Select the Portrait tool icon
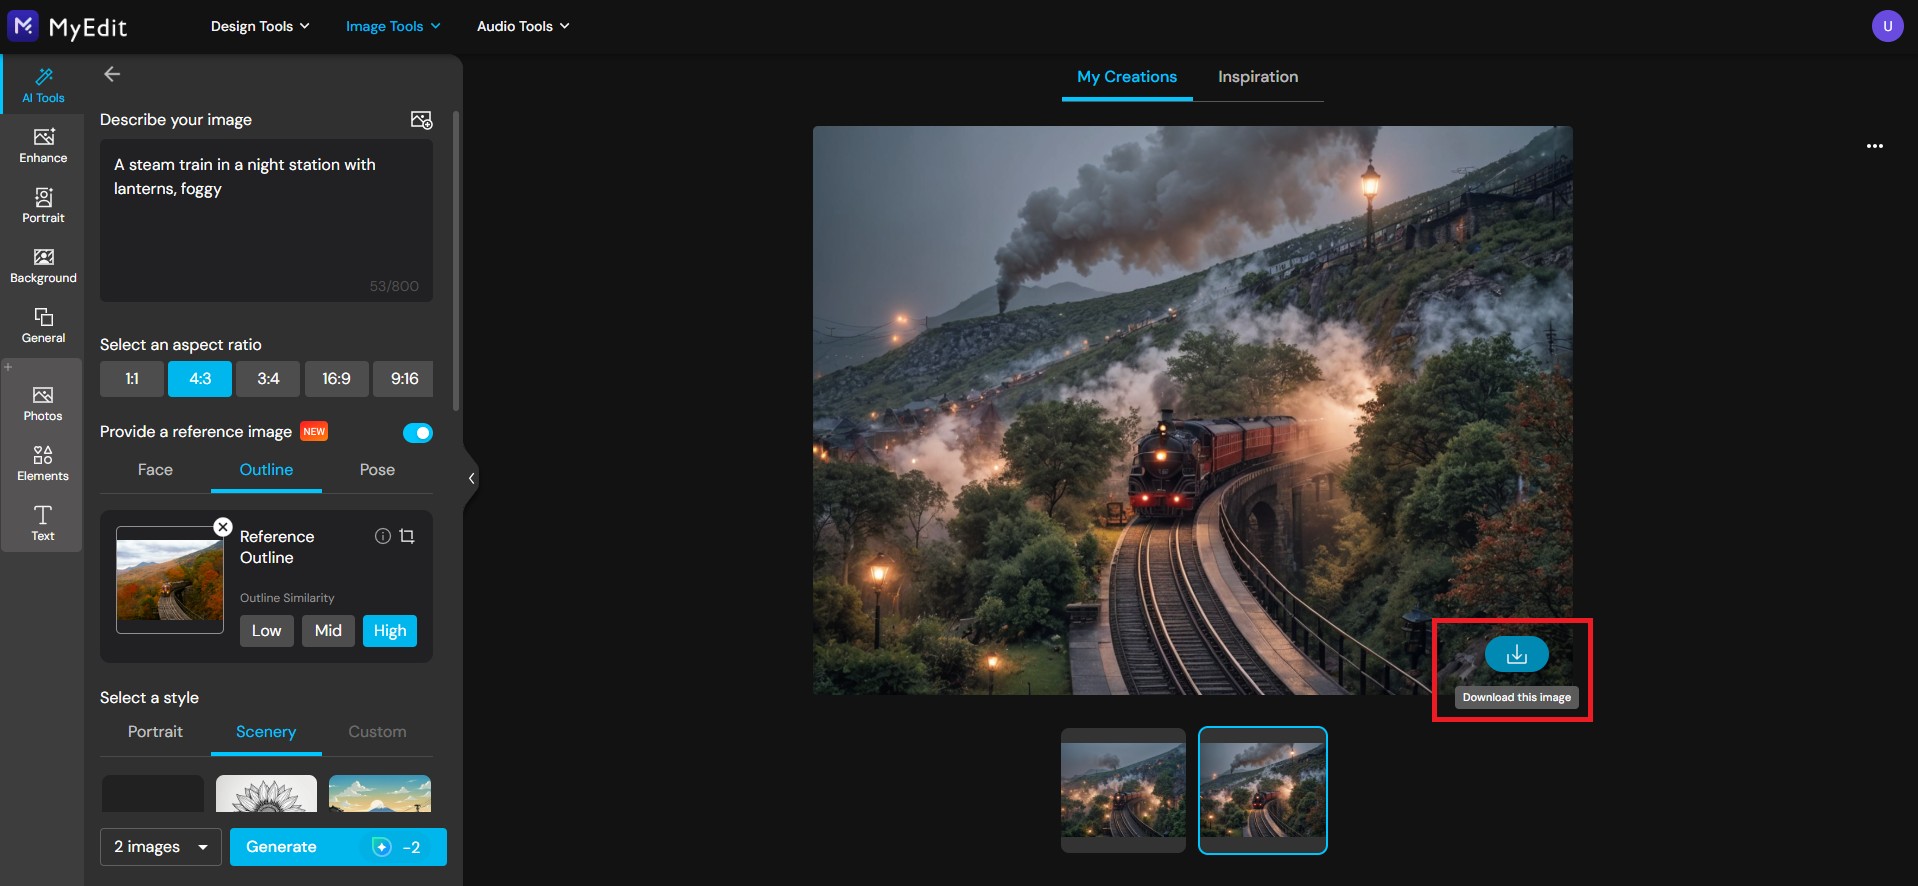Screen dimensions: 1918x886 (x=43, y=205)
